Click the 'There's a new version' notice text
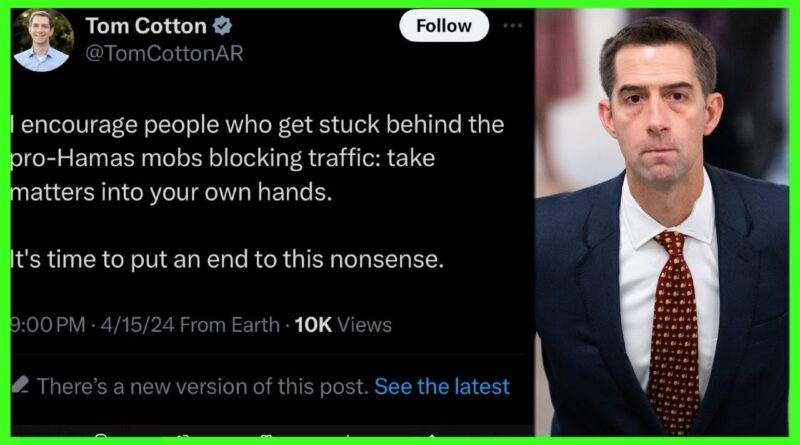 click(x=203, y=386)
